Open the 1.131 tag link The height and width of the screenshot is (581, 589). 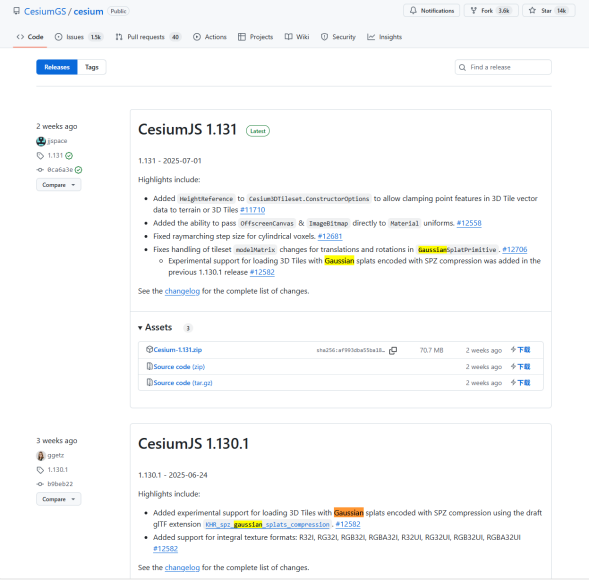click(55, 155)
